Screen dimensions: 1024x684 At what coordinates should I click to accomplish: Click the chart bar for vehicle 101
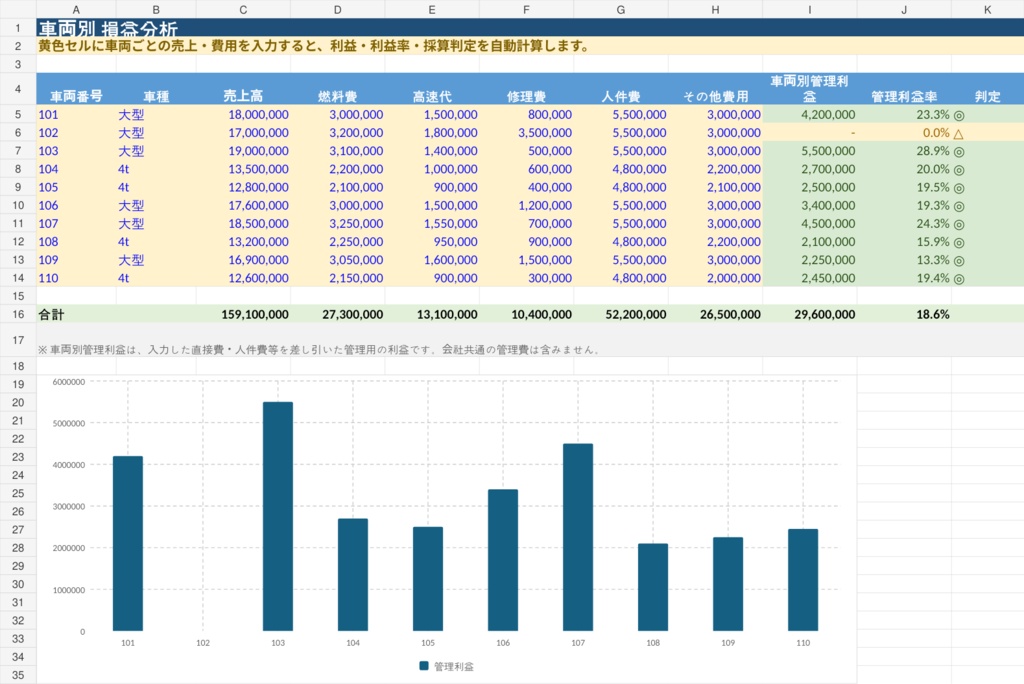[128, 544]
